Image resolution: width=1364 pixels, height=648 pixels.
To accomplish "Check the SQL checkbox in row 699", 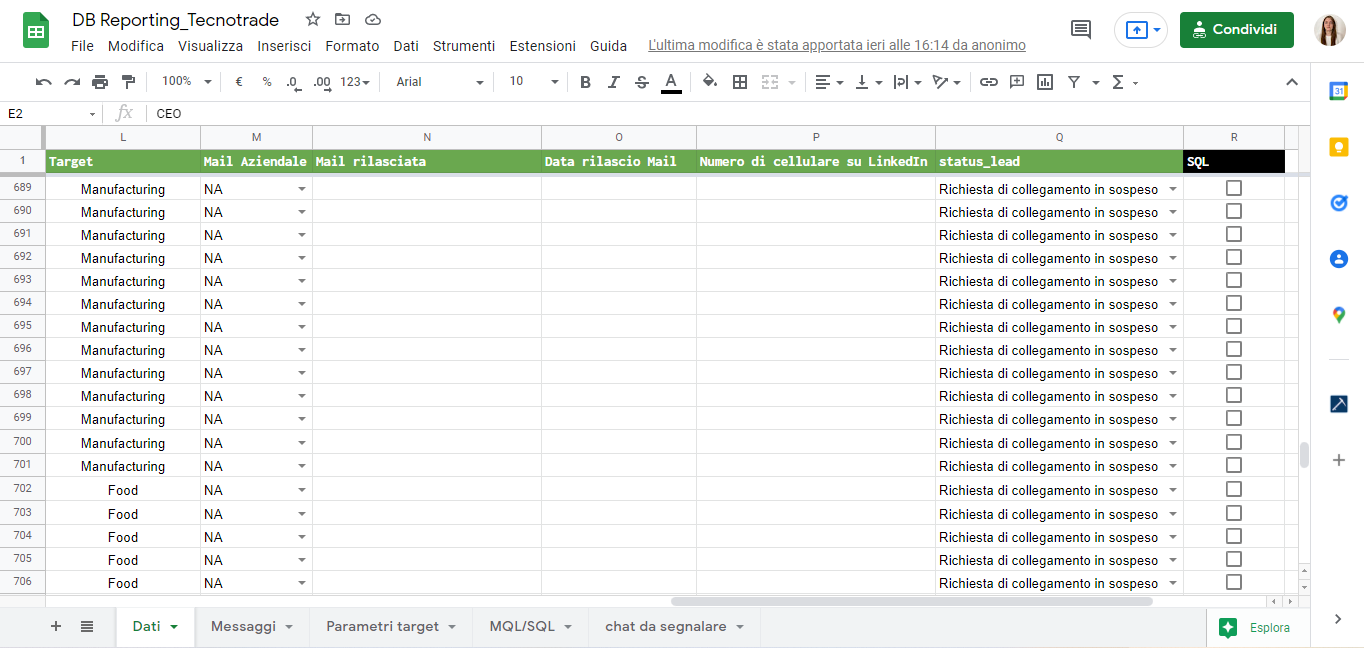I will (1234, 418).
